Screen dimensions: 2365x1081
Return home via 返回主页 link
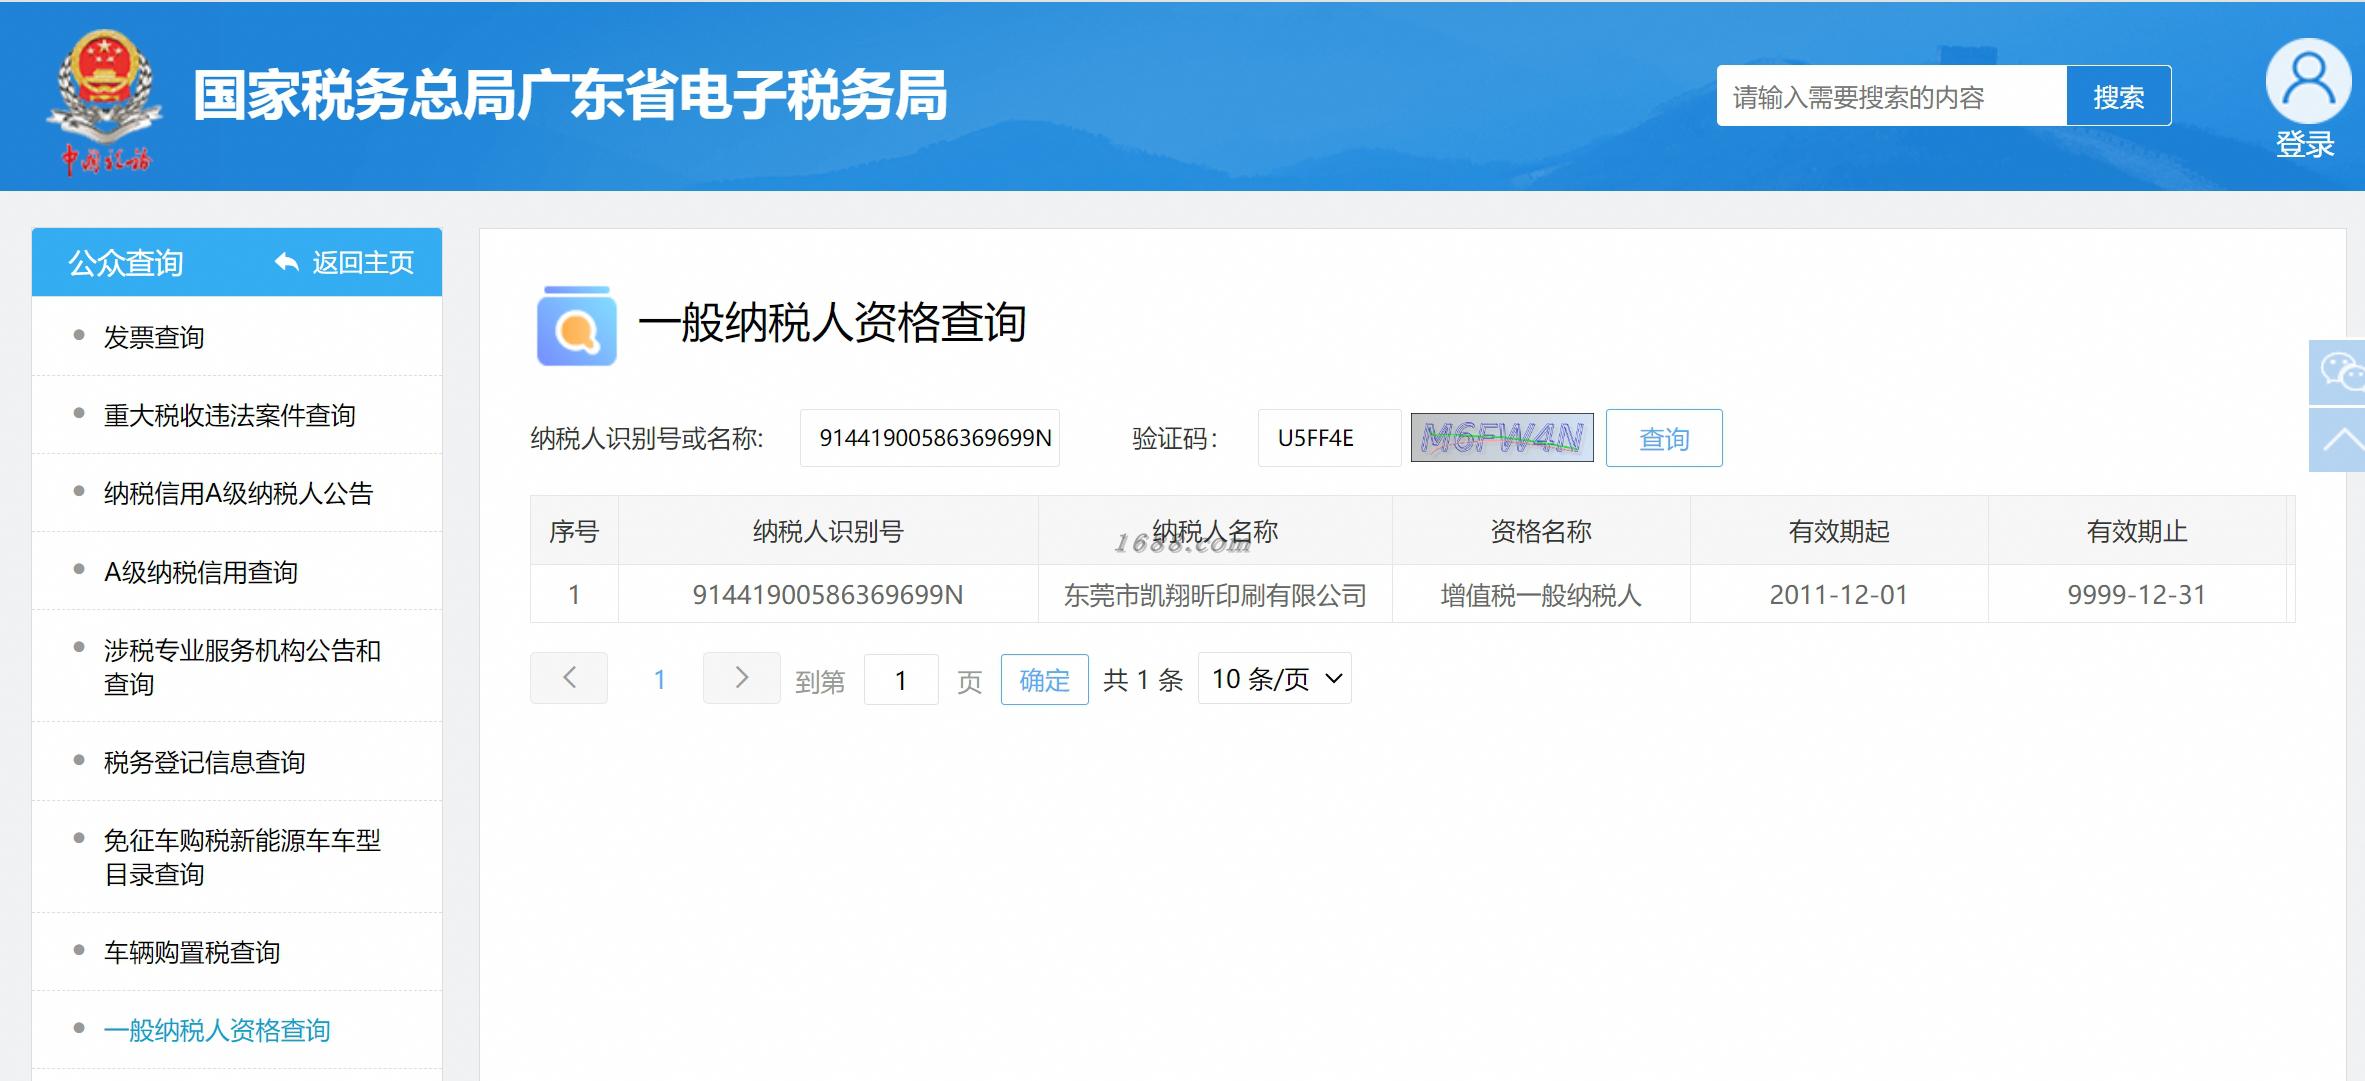362,262
